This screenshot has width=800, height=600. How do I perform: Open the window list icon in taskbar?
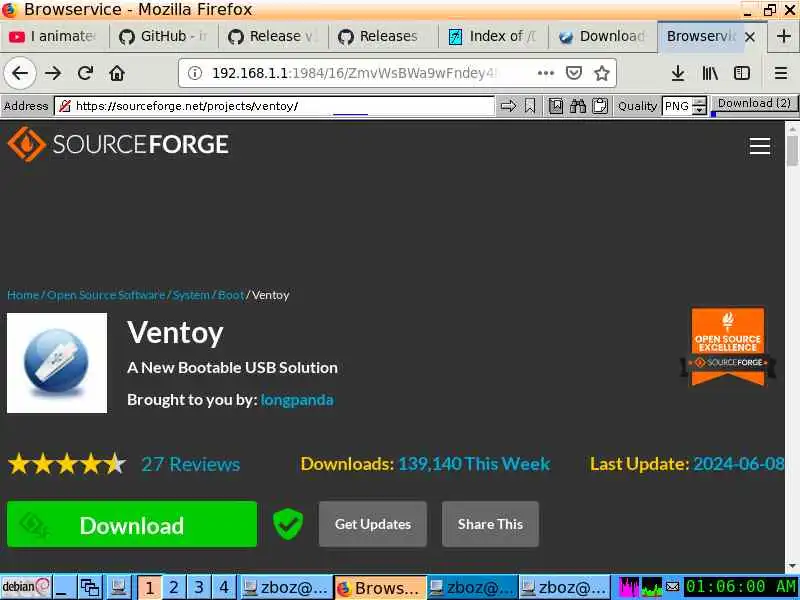point(90,587)
